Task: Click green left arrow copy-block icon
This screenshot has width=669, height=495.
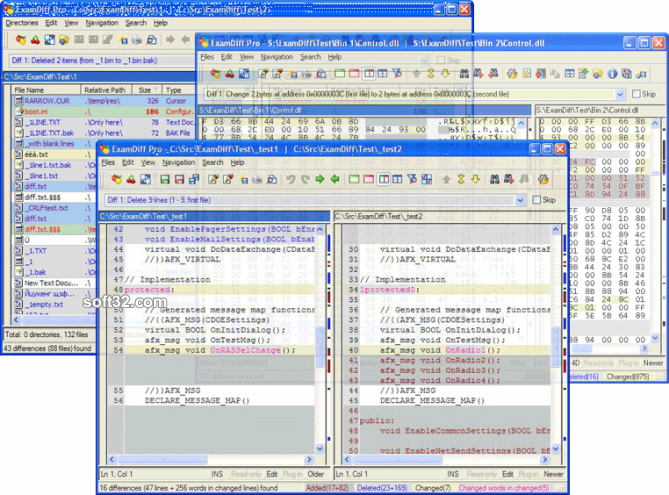Action: click(335, 179)
